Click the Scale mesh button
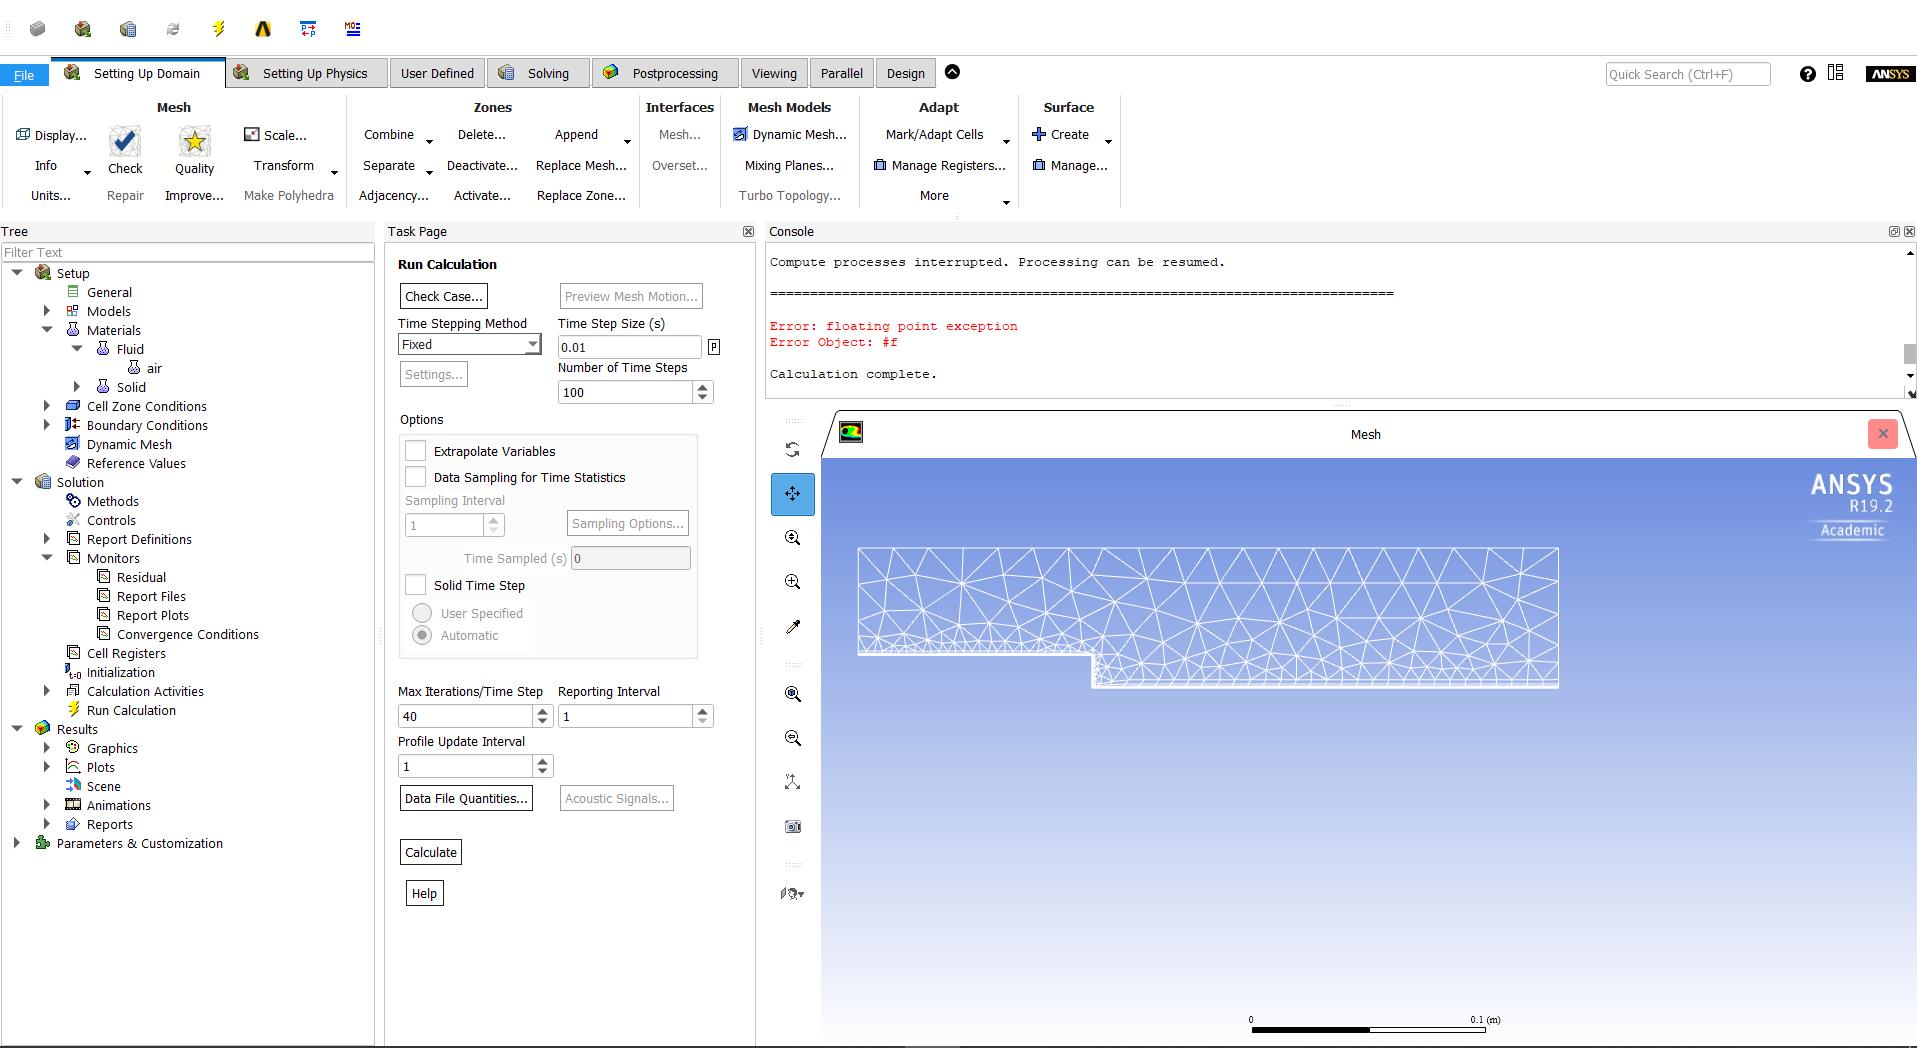The height and width of the screenshot is (1048, 1917). pos(276,135)
